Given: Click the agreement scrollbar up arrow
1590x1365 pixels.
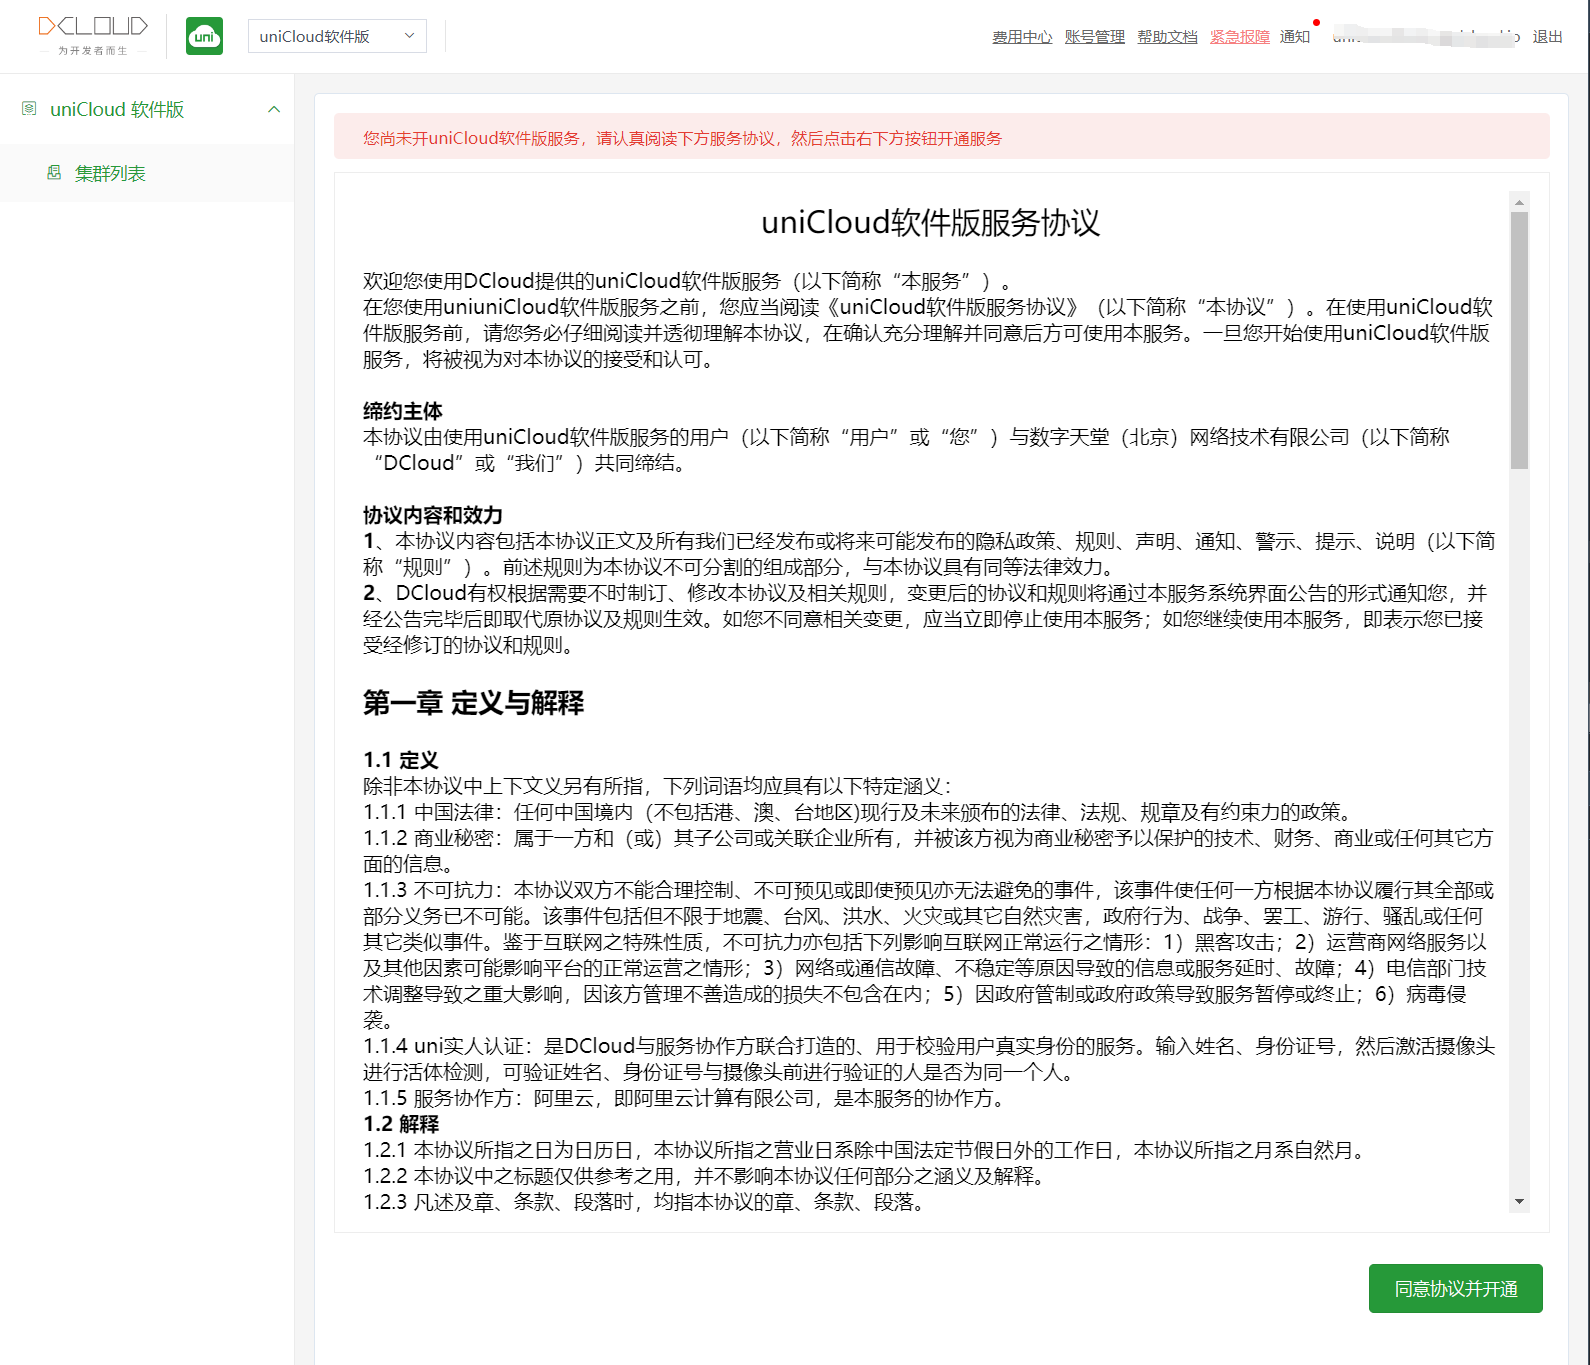Looking at the screenshot, I should pyautogui.click(x=1519, y=202).
